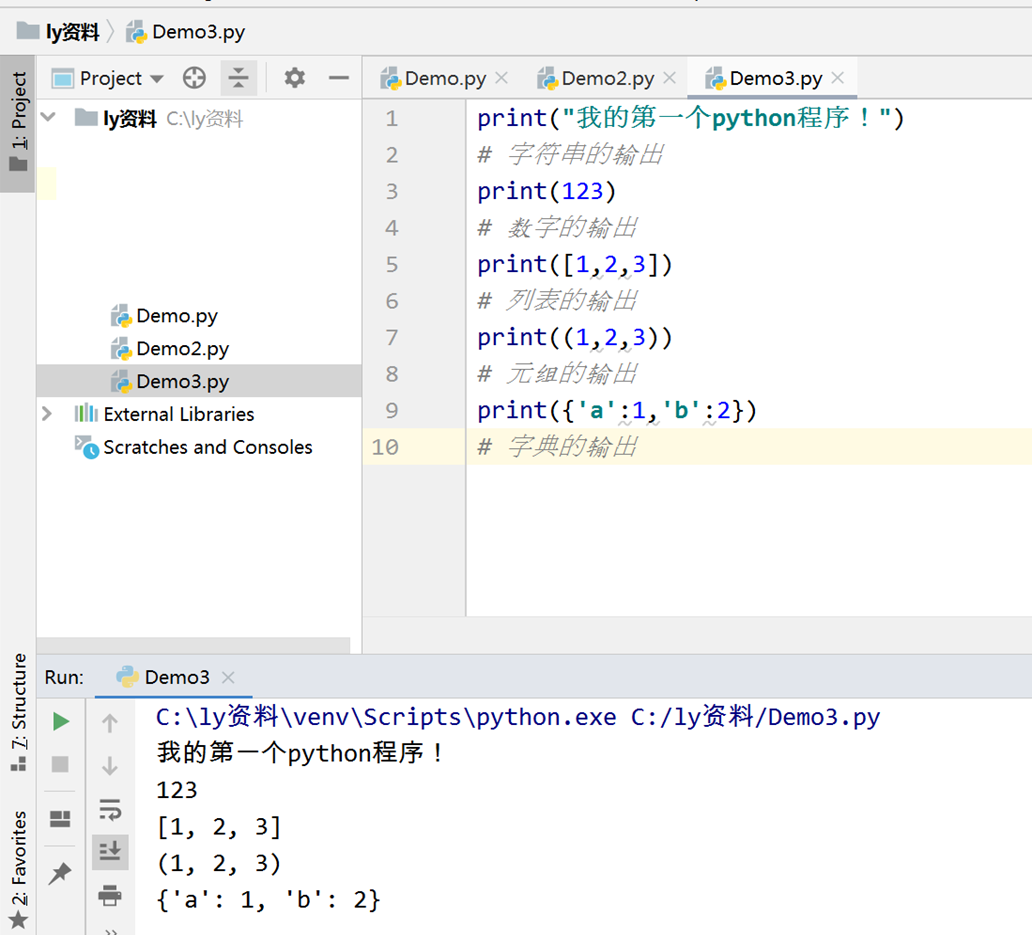Collapse all project tree nodes icon
The height and width of the screenshot is (935, 1032).
click(x=238, y=78)
